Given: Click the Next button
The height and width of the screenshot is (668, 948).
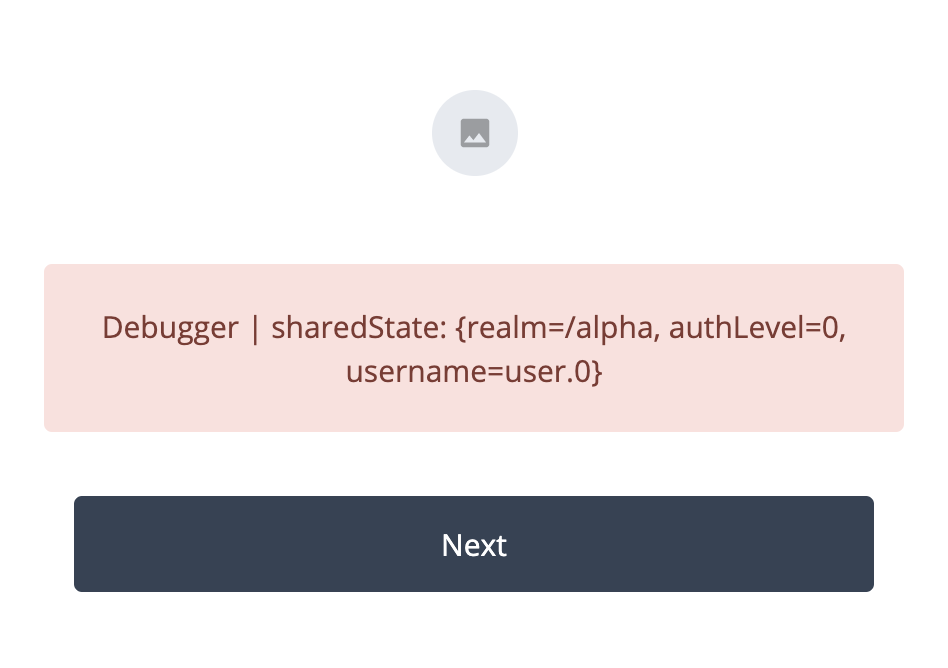Looking at the screenshot, I should pos(473,544).
